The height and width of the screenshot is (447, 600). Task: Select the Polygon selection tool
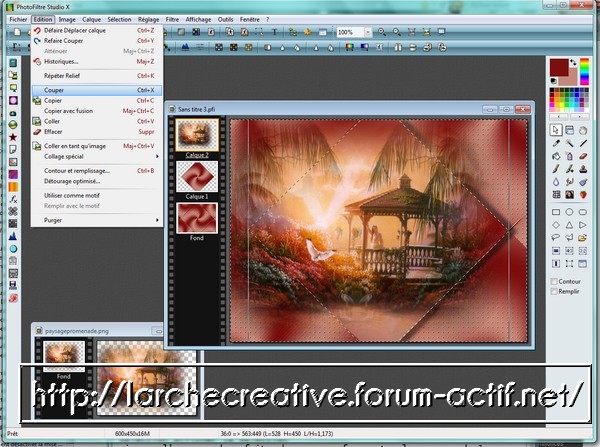click(569, 238)
